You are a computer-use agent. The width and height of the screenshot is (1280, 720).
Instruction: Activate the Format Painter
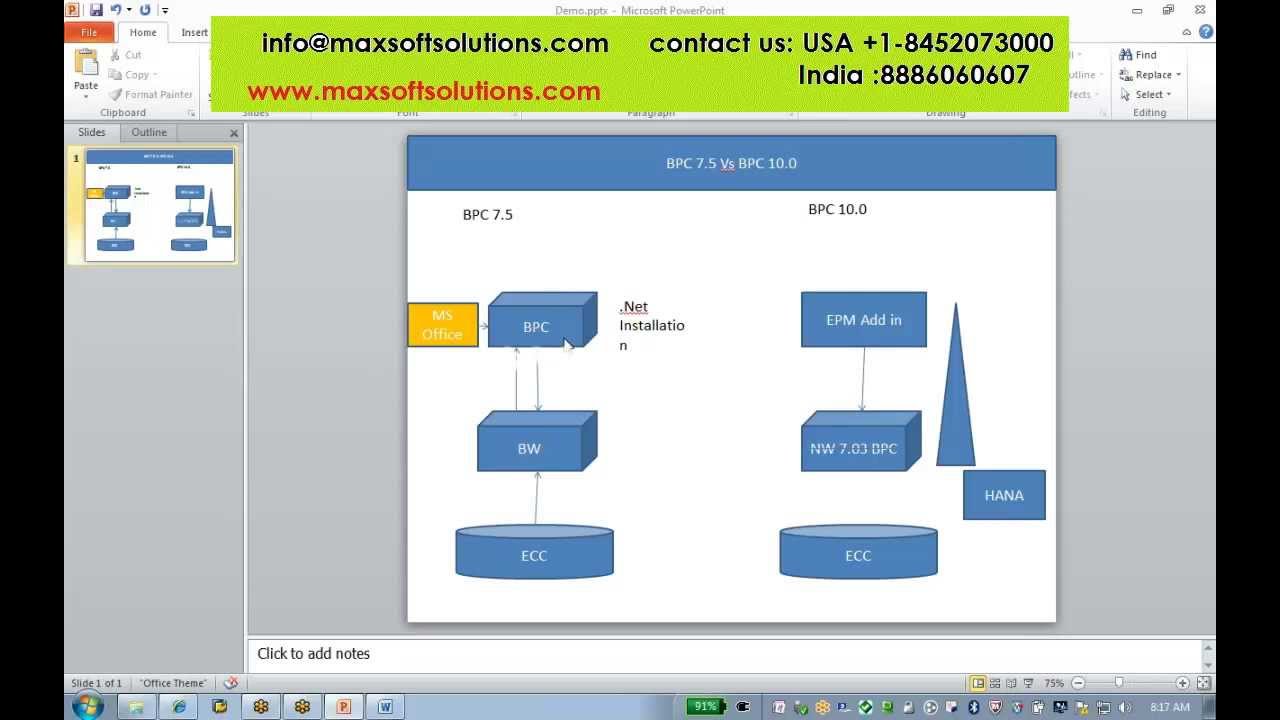click(151, 95)
